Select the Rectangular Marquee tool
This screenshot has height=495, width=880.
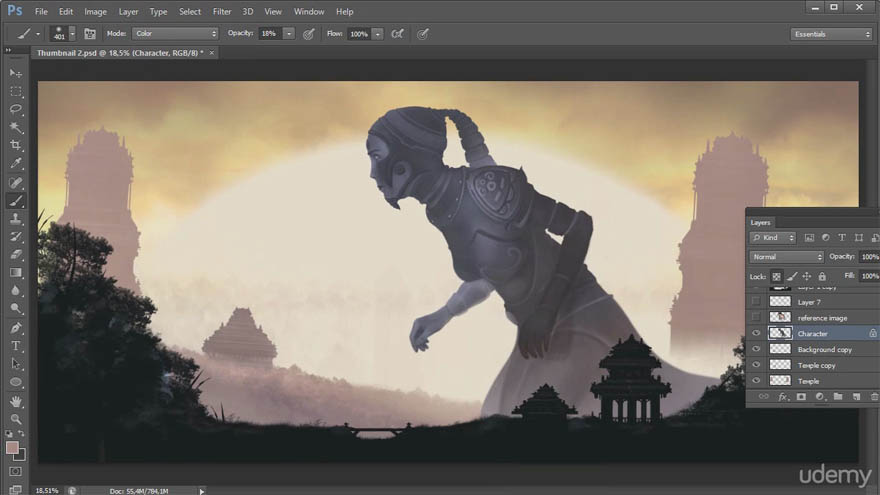pos(16,91)
